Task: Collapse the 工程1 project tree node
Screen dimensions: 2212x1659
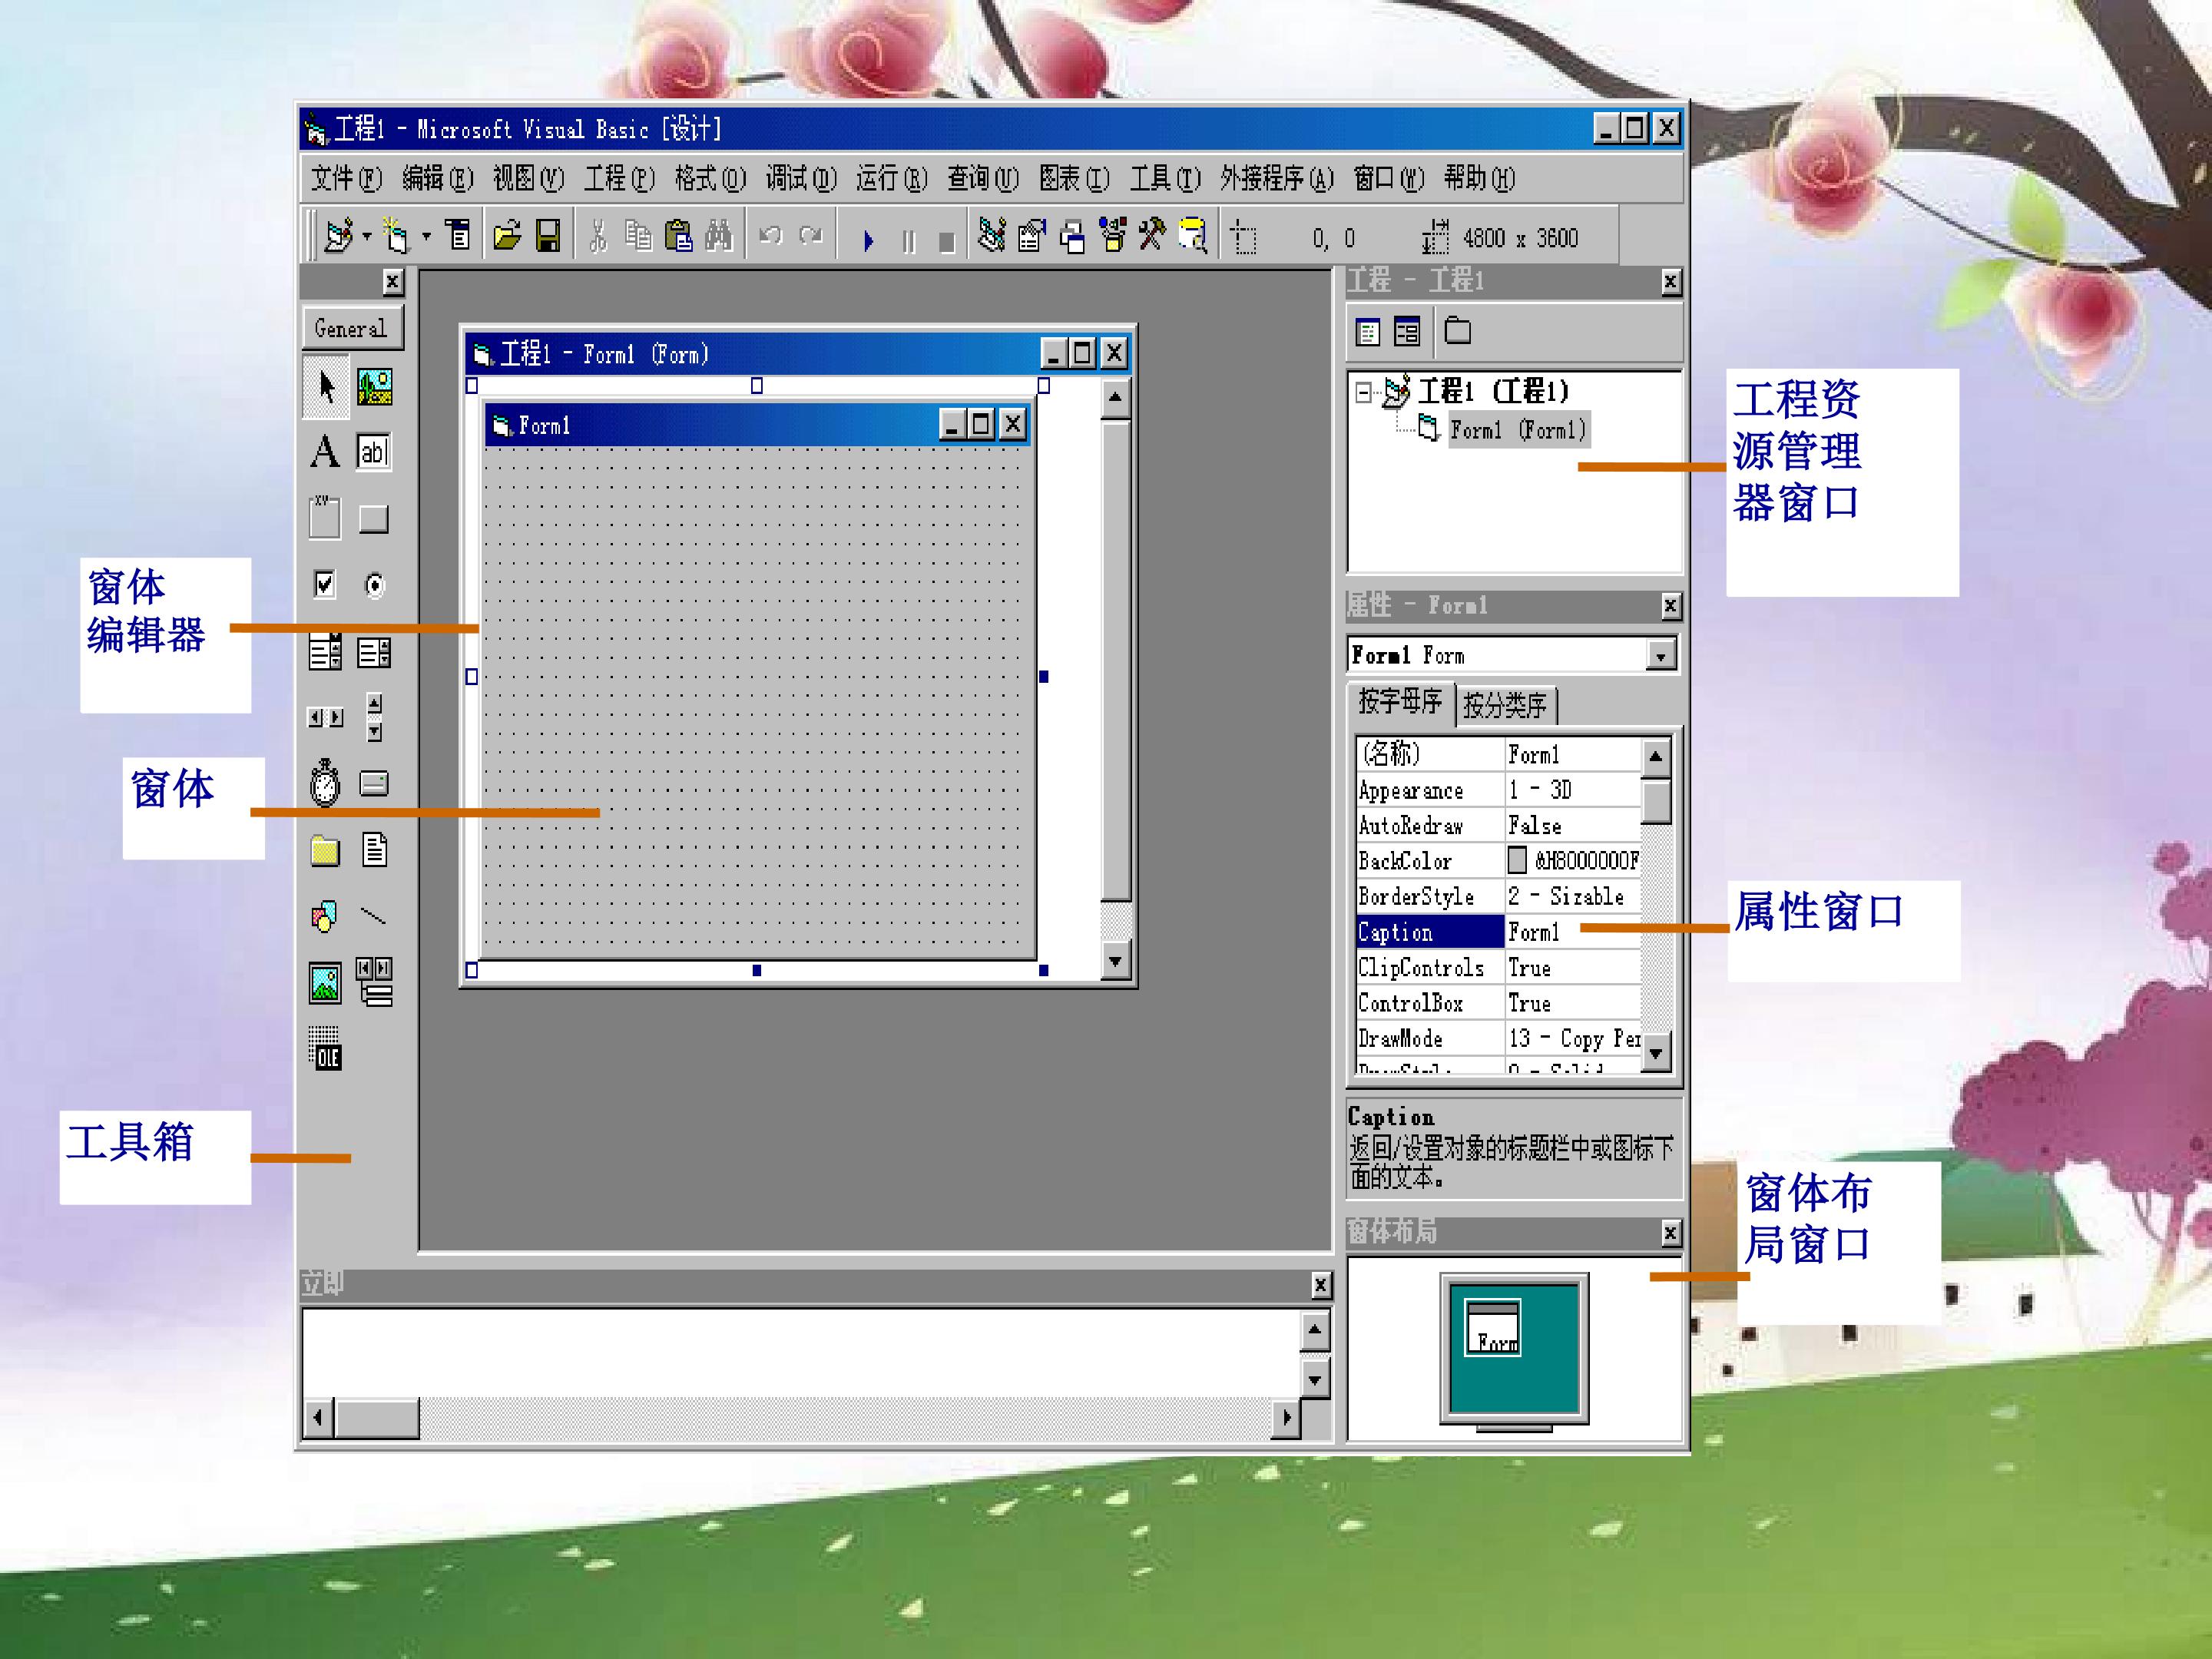Action: 1363,392
